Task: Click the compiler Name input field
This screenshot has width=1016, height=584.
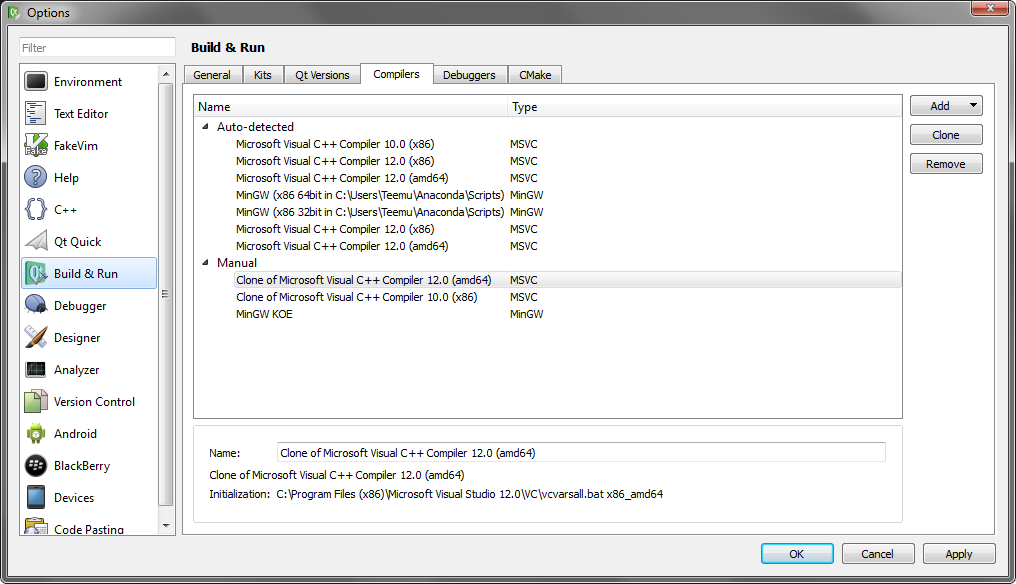Action: pos(581,452)
